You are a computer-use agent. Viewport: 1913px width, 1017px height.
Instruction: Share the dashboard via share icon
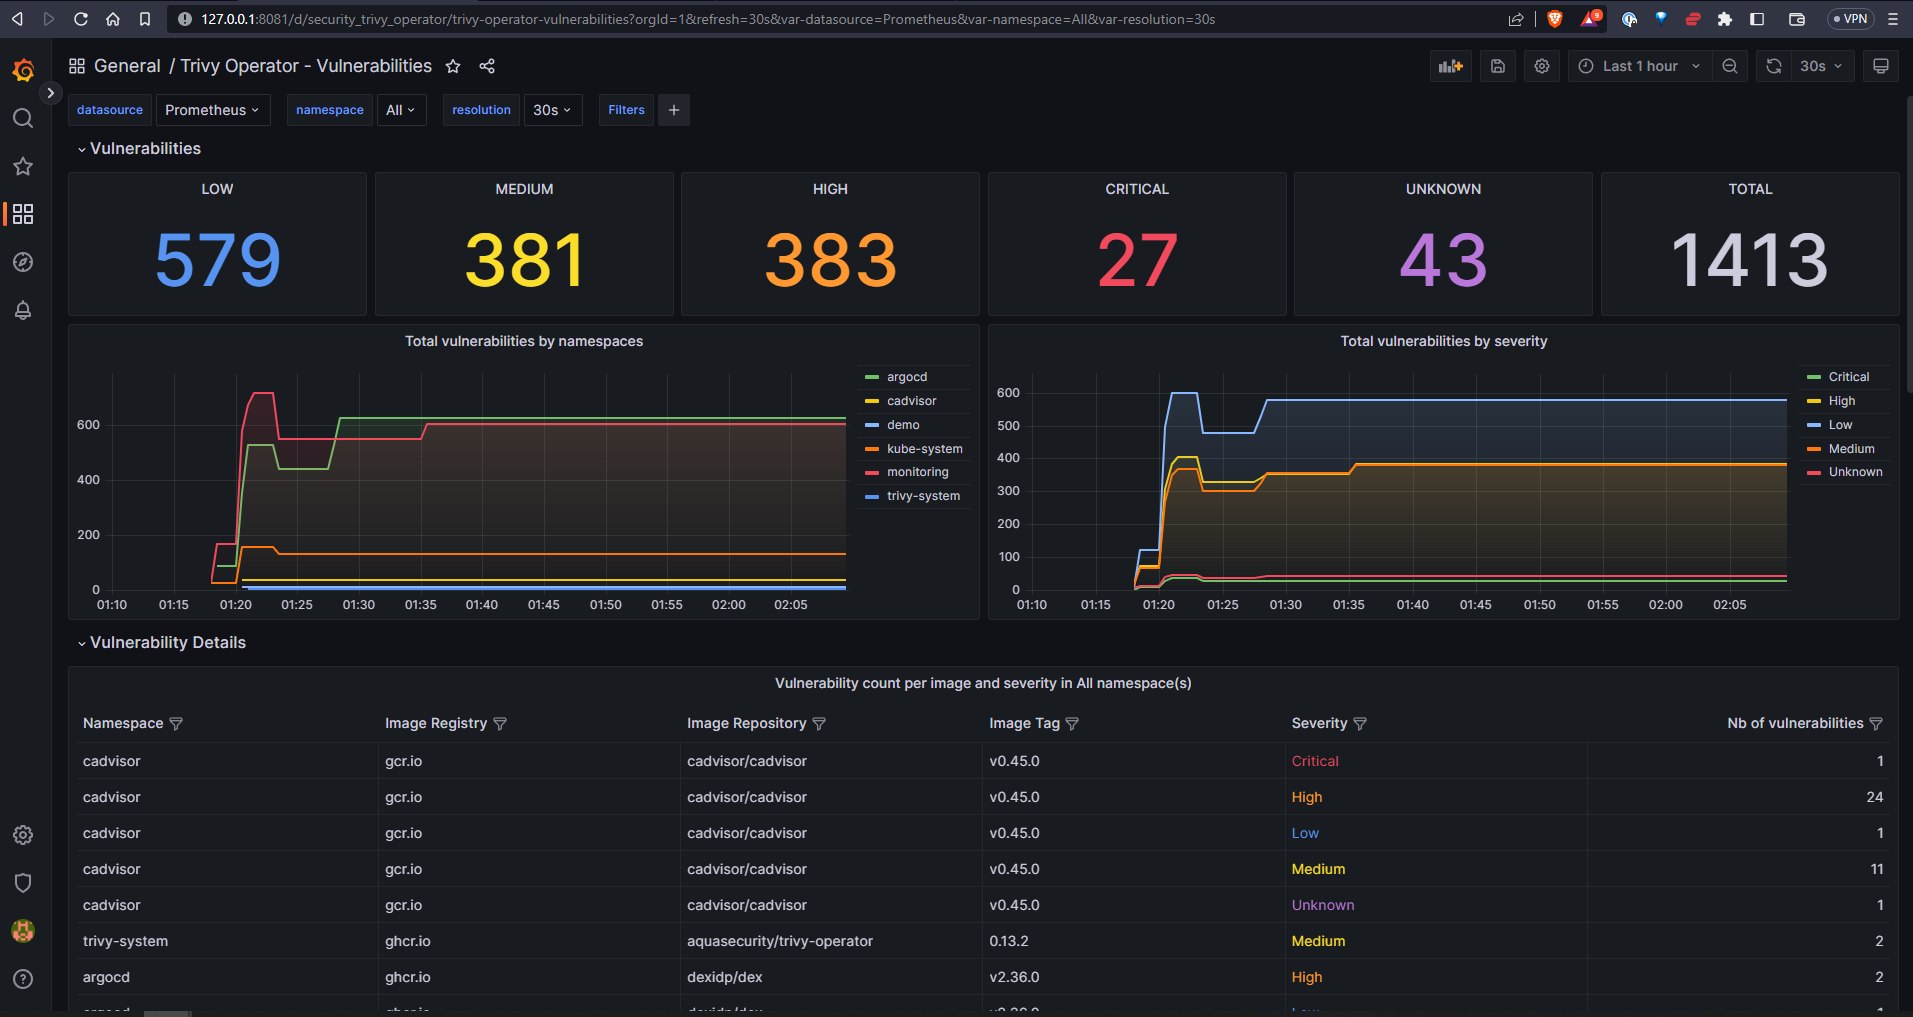(x=487, y=66)
